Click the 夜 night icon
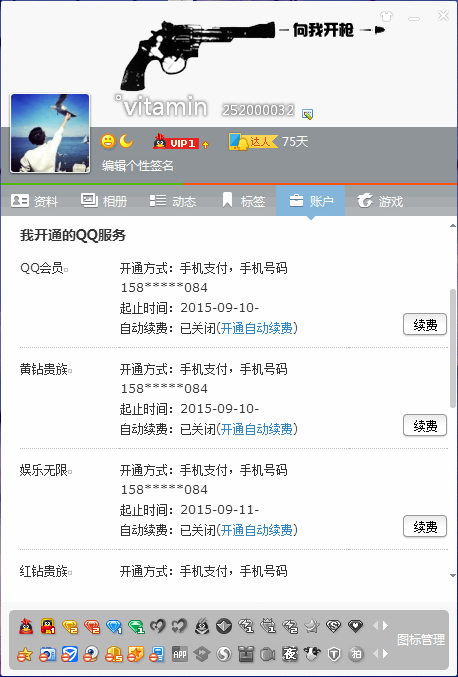This screenshot has height=677, width=458. pos(290,655)
